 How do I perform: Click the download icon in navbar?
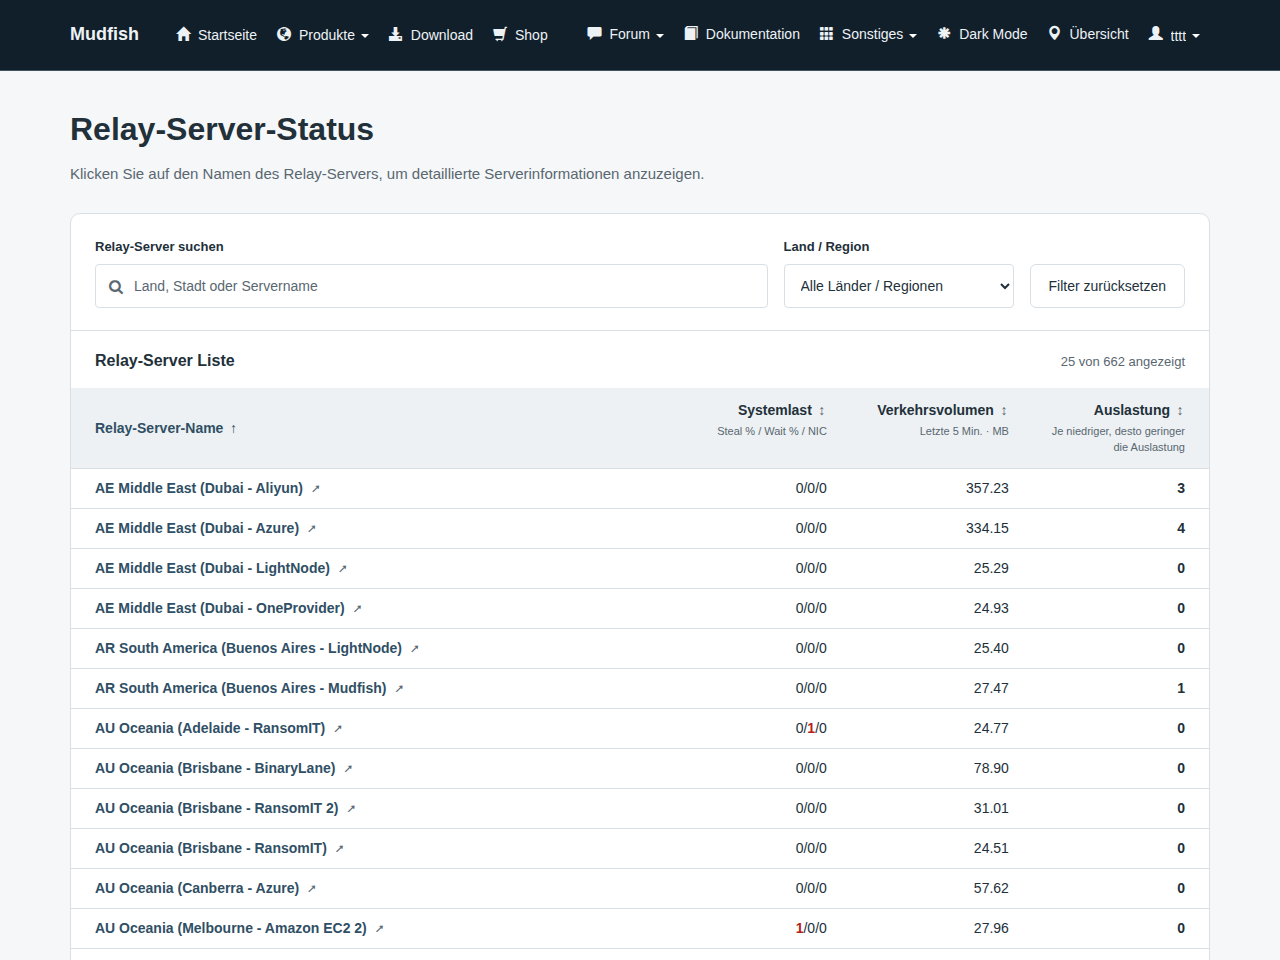(396, 34)
